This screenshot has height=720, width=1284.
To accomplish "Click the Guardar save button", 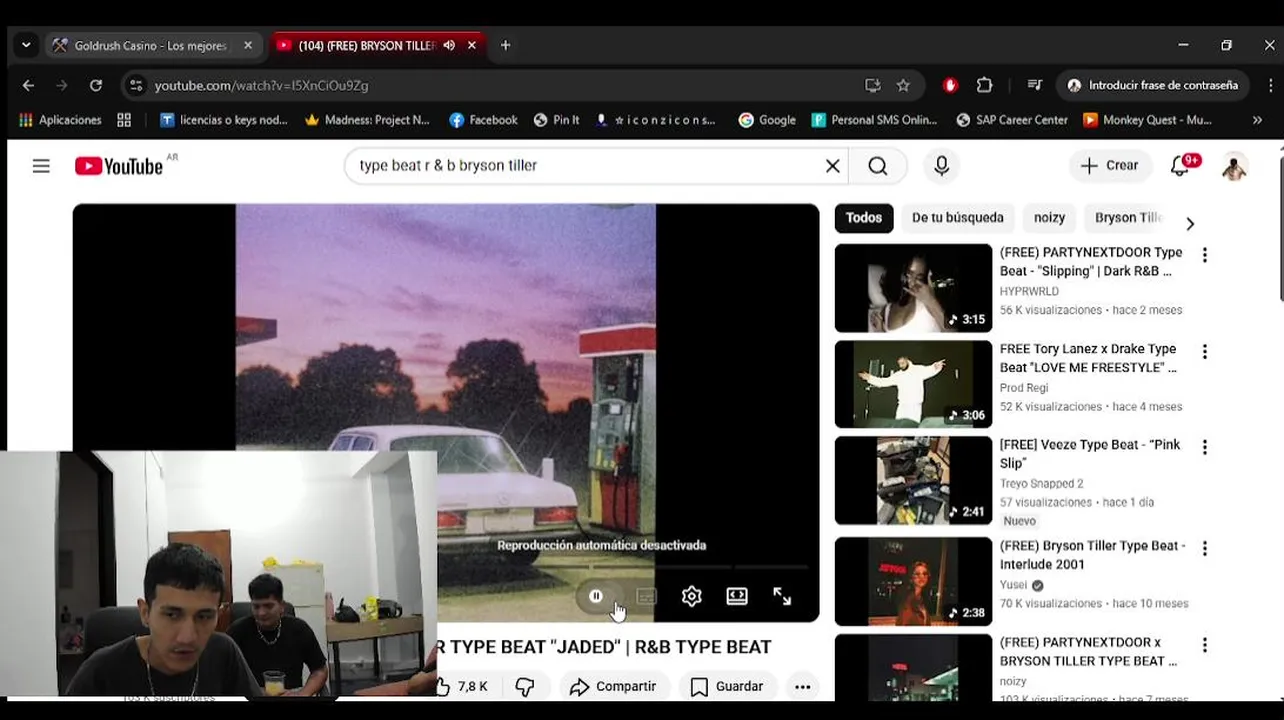I will [727, 686].
